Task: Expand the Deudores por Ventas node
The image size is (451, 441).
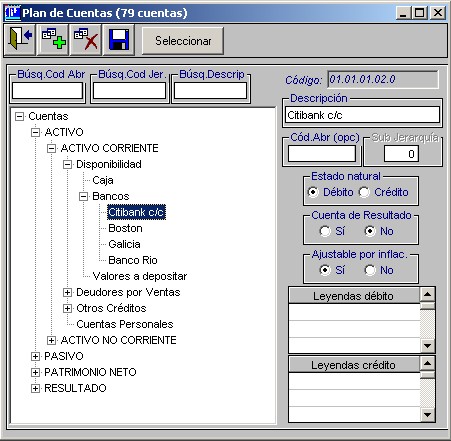Action: pyautogui.click(x=67, y=292)
